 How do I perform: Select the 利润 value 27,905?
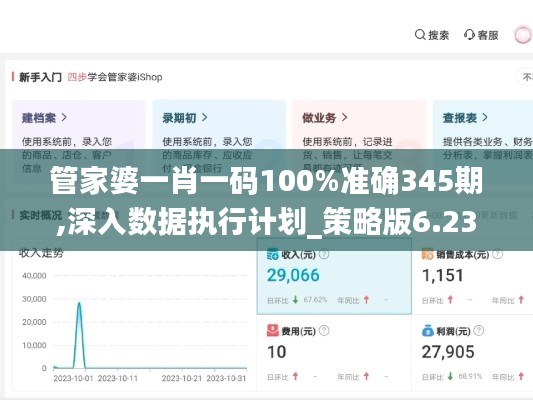pyautogui.click(x=448, y=352)
